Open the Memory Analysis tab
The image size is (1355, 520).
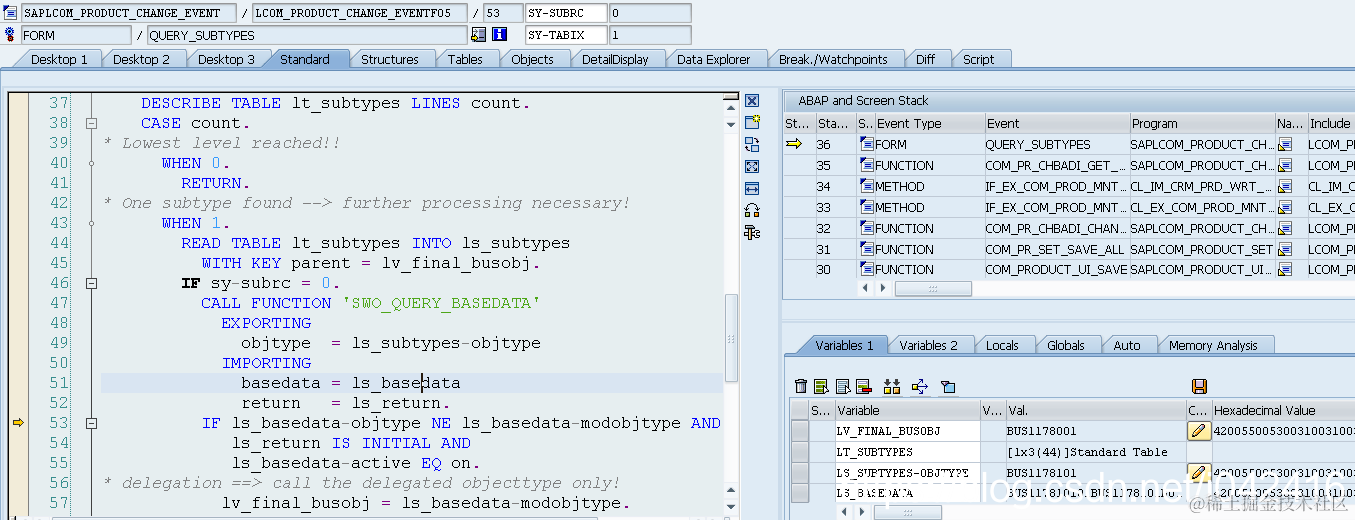[x=1213, y=345]
